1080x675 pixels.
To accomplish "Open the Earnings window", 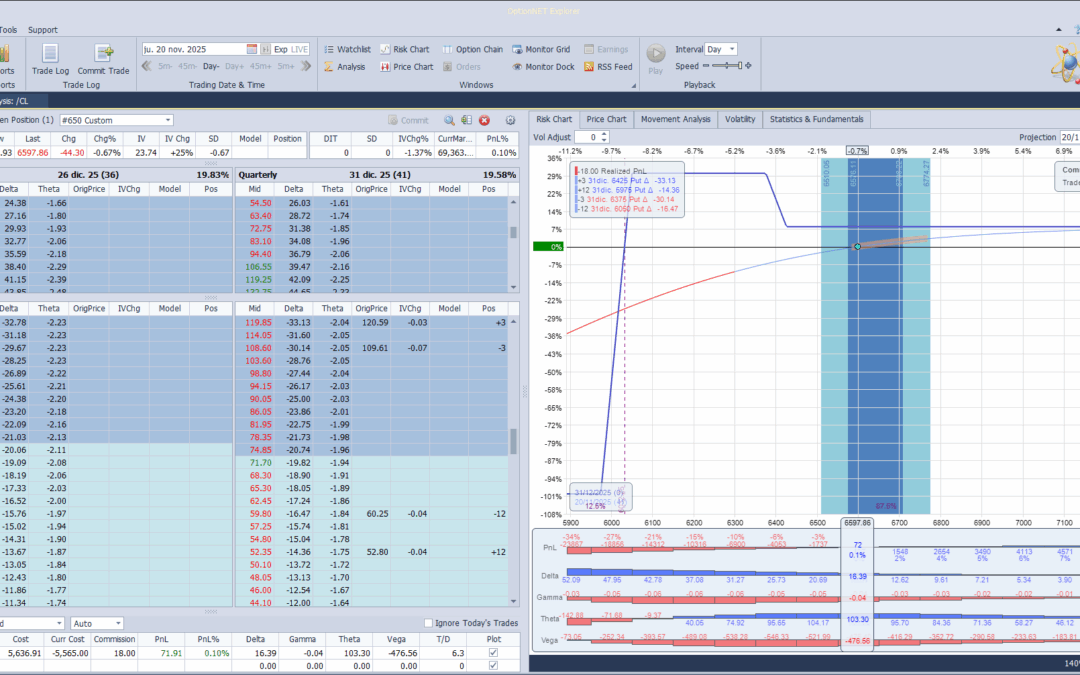I will 606,50.
